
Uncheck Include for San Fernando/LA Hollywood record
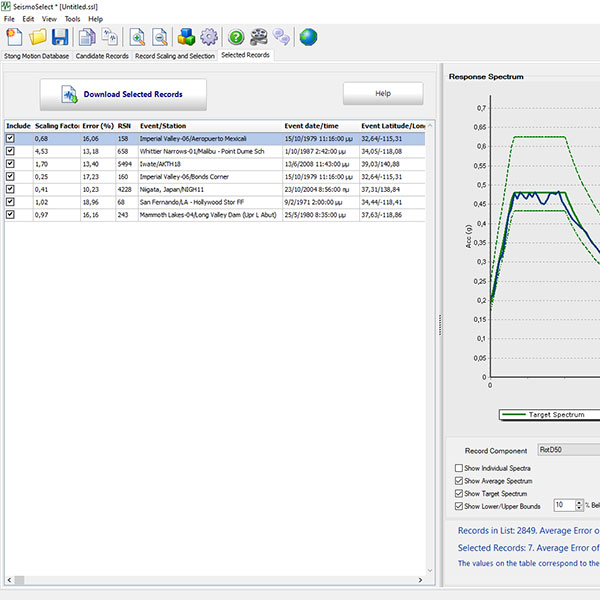[x=10, y=202]
